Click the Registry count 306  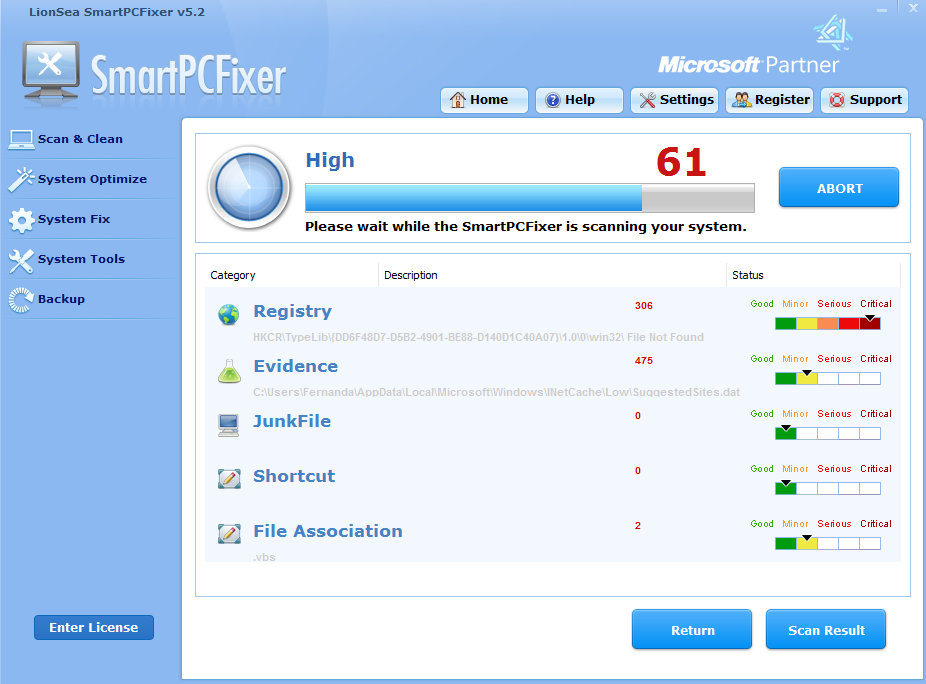(644, 306)
